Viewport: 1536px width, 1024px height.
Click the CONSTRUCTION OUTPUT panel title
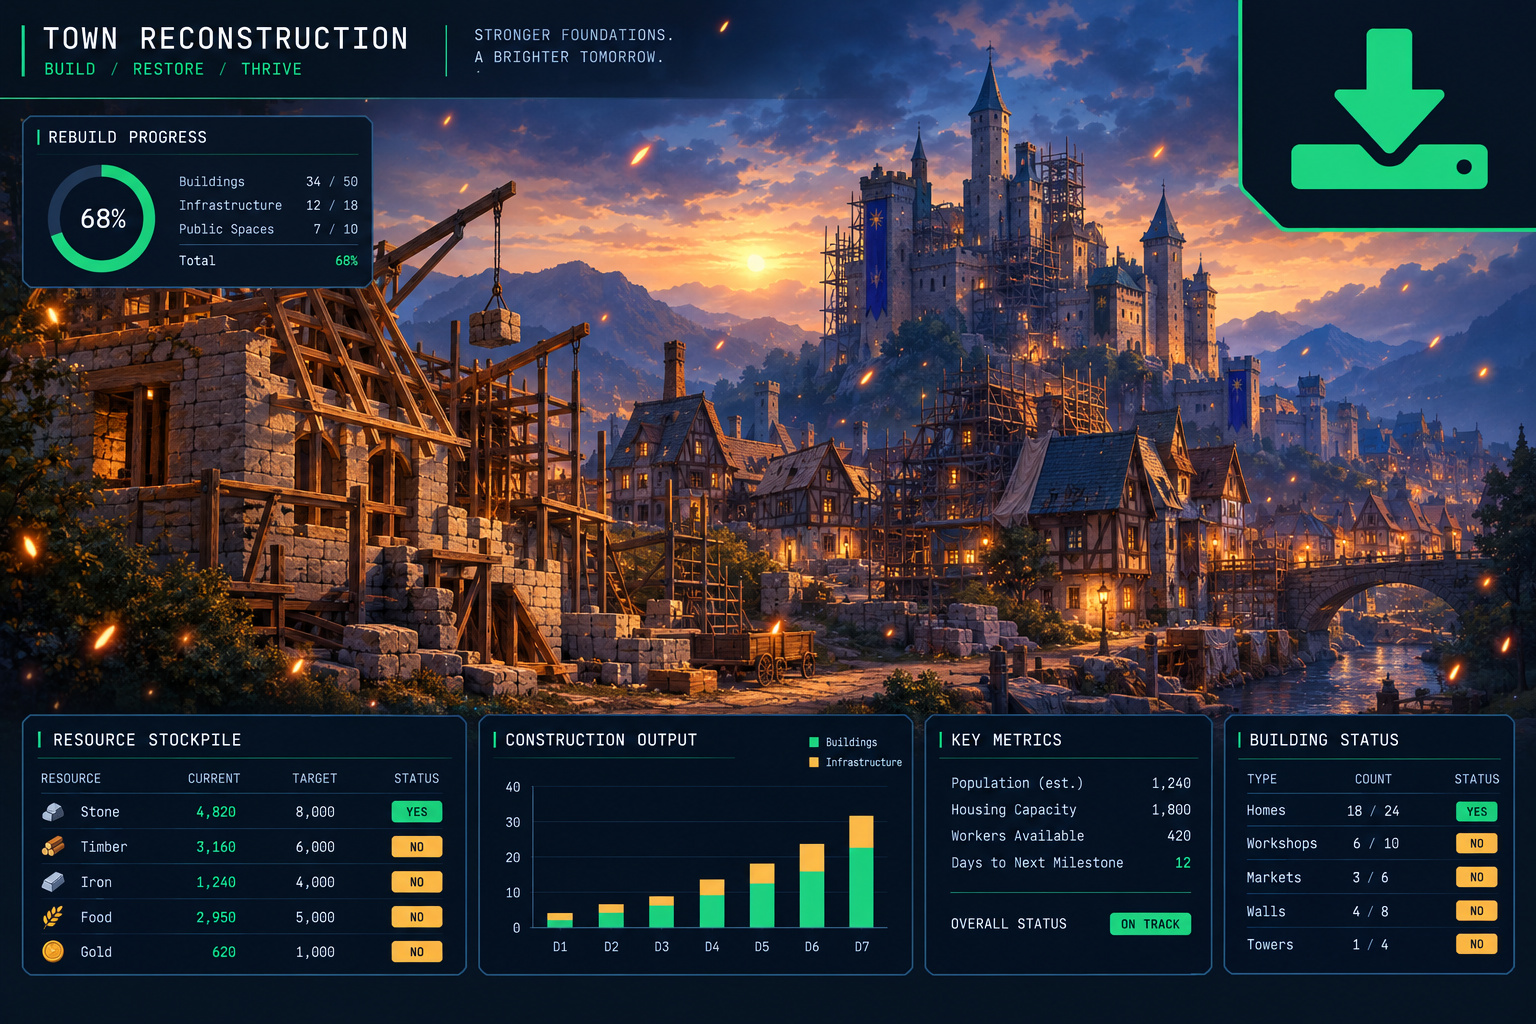(601, 740)
